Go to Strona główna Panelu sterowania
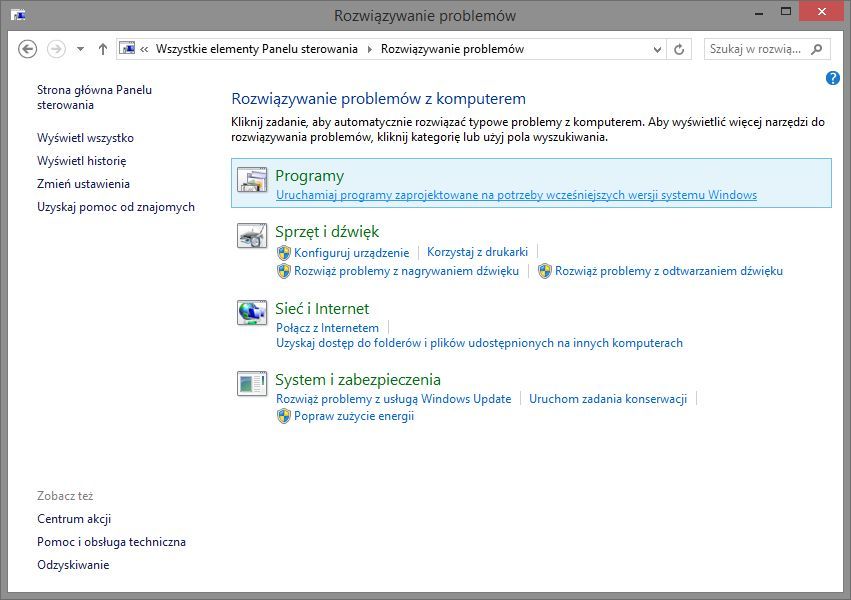Image resolution: width=851 pixels, height=600 pixels. pos(94,98)
